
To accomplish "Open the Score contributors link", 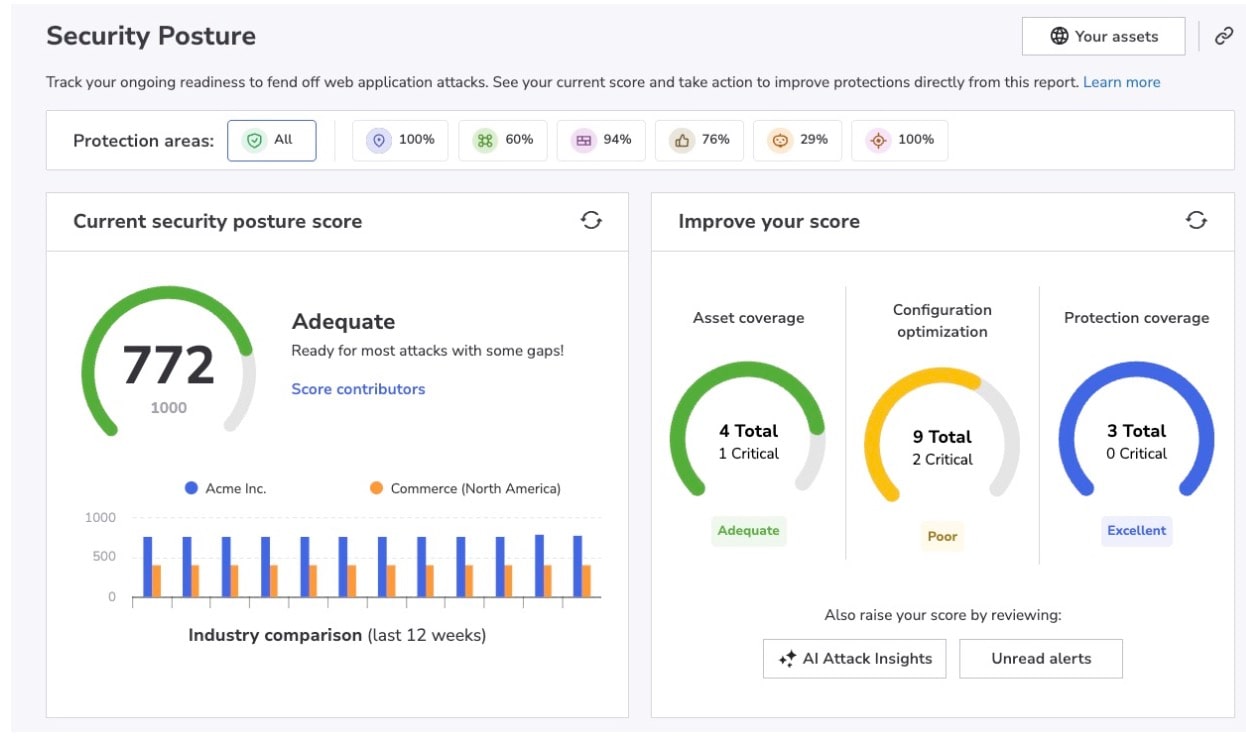I will (x=358, y=389).
